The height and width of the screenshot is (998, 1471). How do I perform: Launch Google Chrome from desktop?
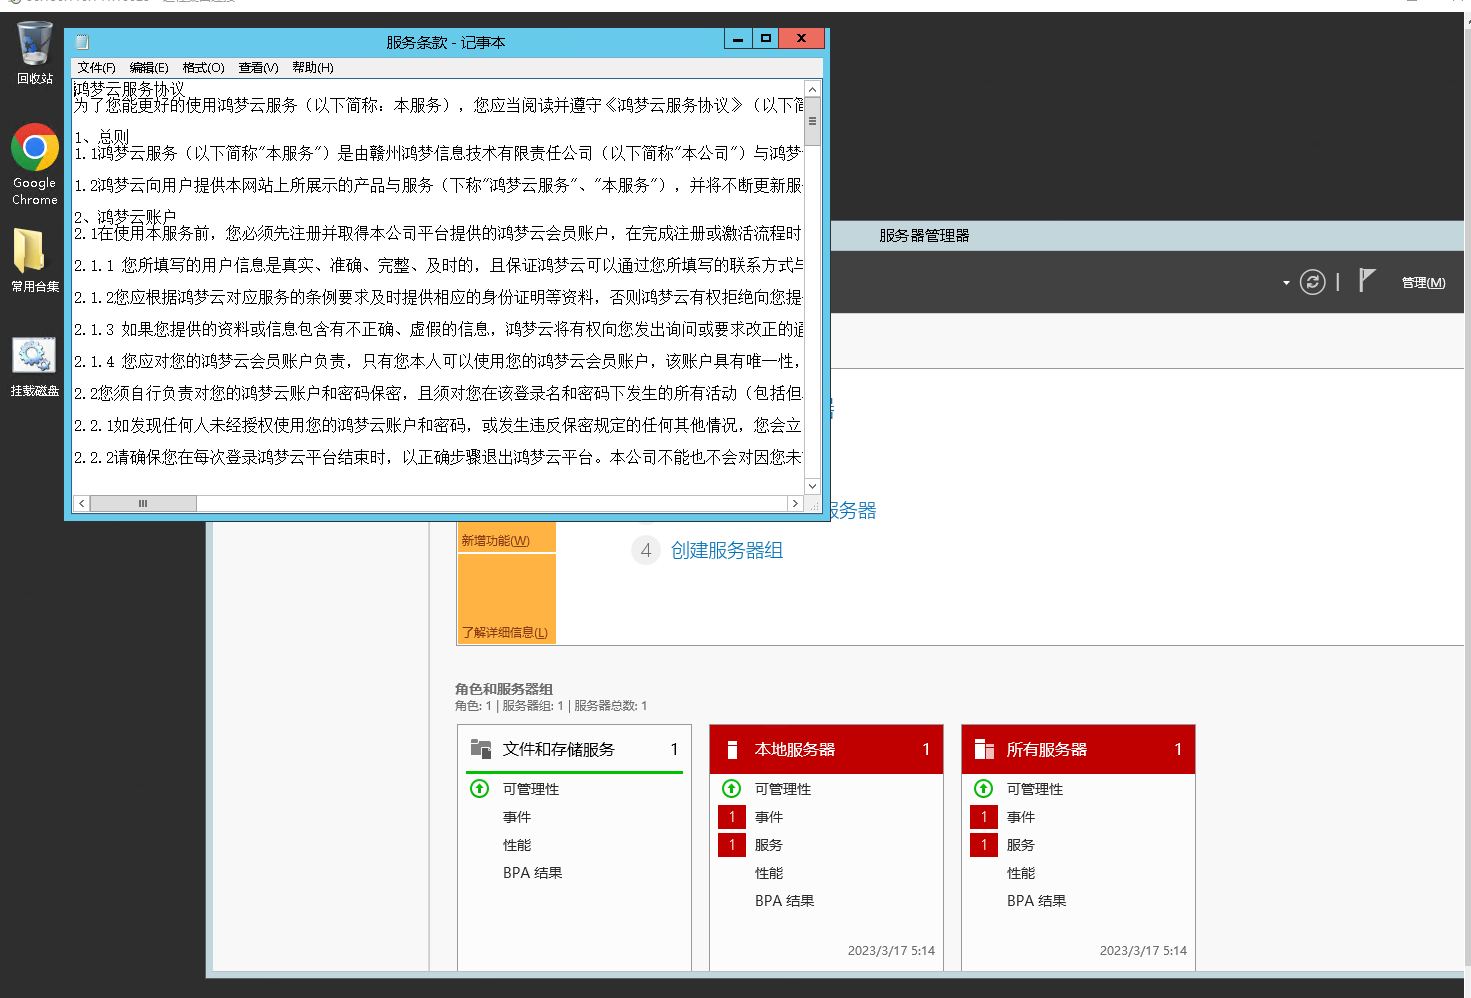click(x=35, y=164)
